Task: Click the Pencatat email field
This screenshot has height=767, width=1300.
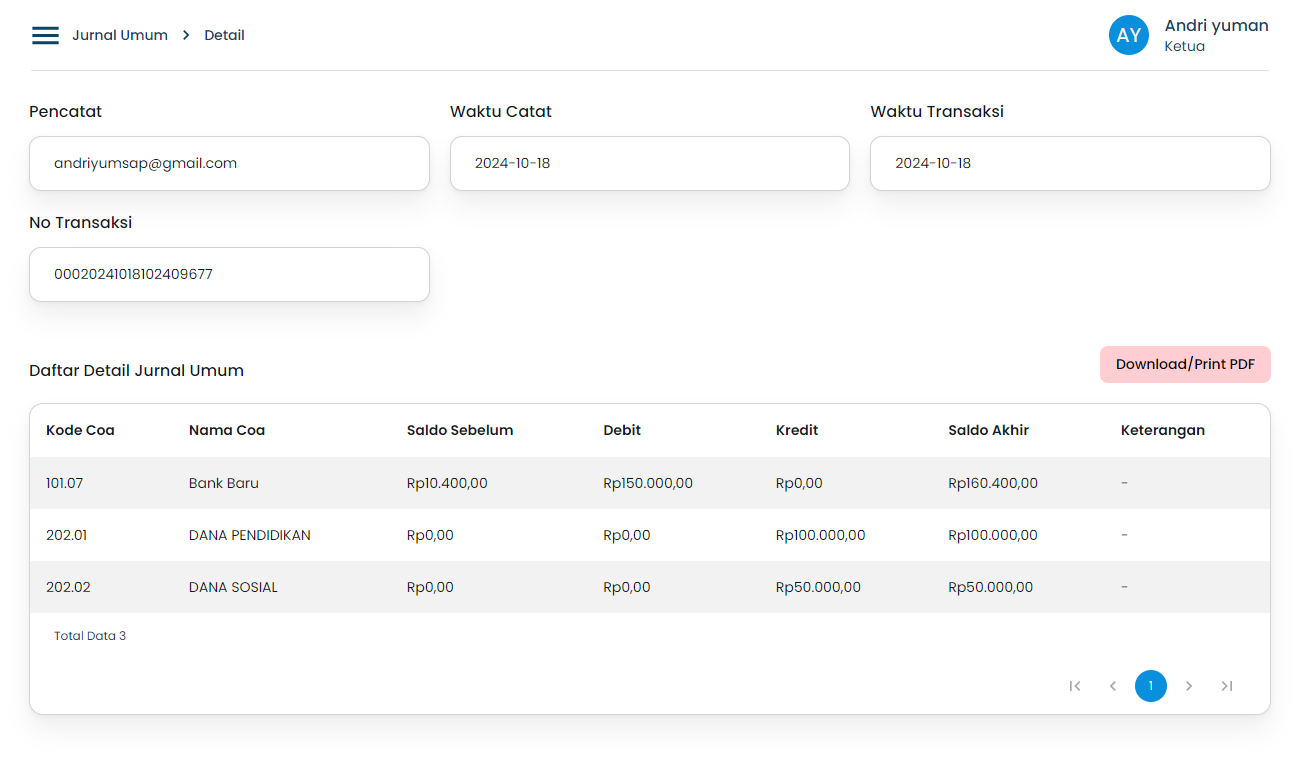Action: pos(229,163)
